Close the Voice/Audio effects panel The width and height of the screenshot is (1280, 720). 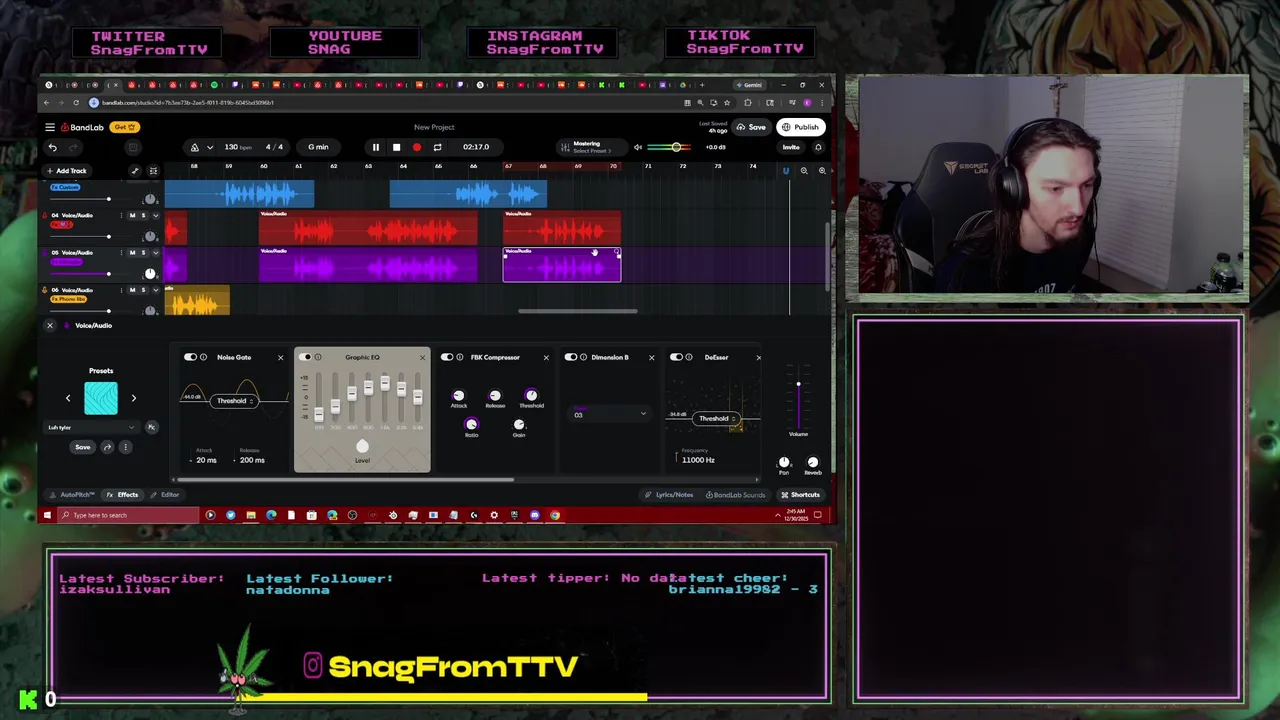click(x=50, y=325)
